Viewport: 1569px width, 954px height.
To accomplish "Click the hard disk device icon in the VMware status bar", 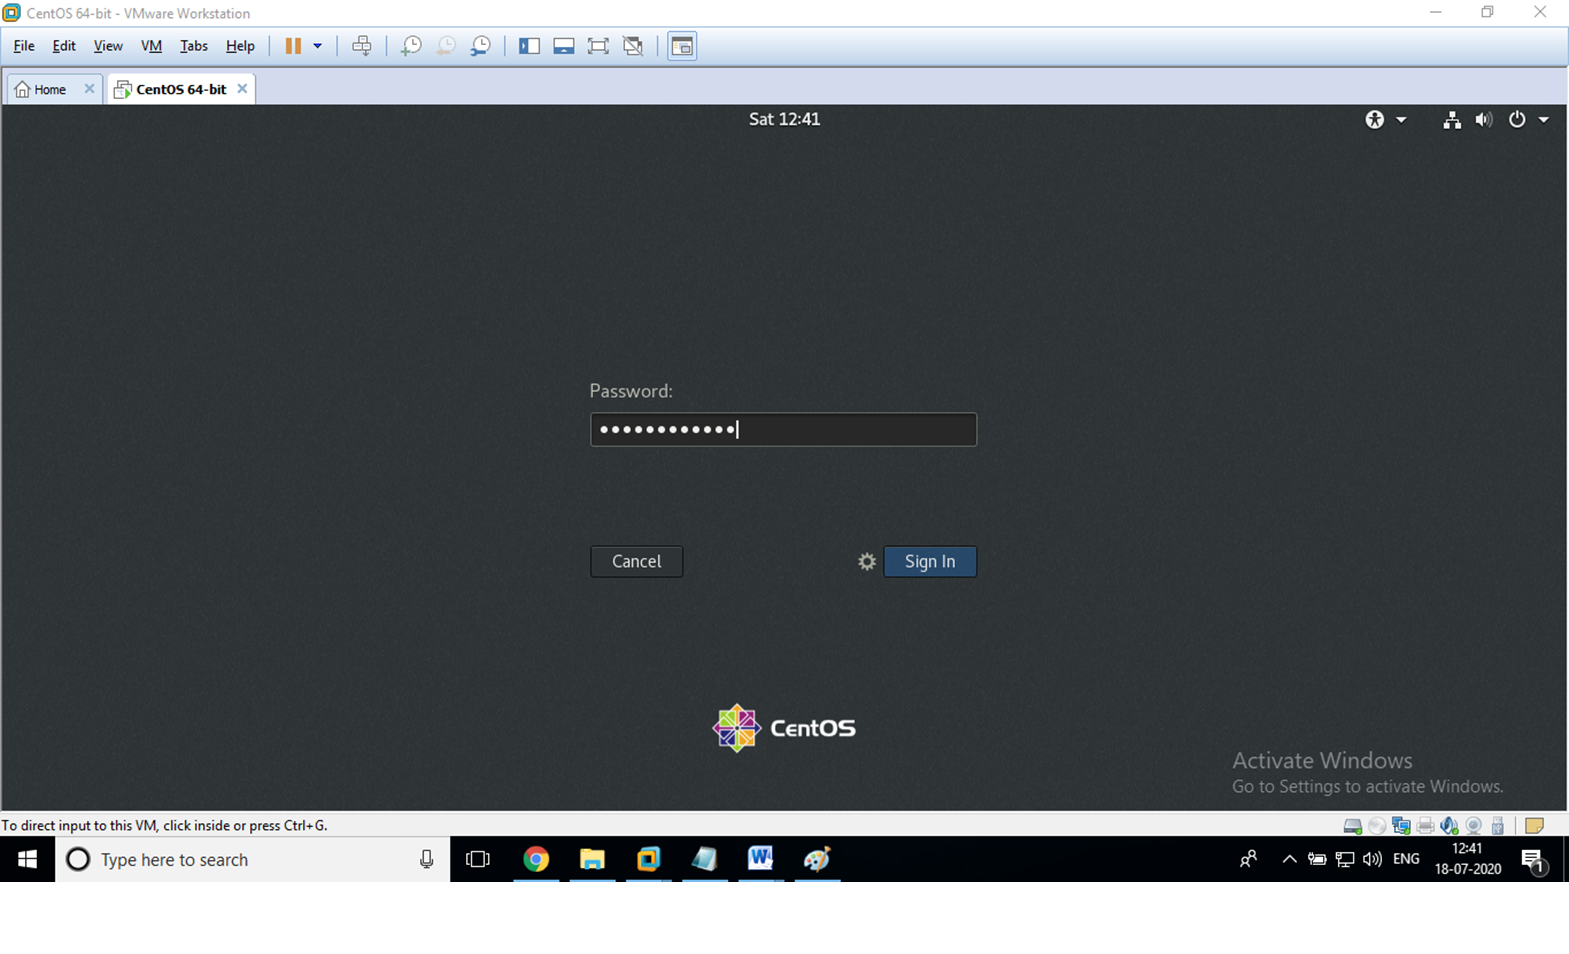I will 1353,826.
